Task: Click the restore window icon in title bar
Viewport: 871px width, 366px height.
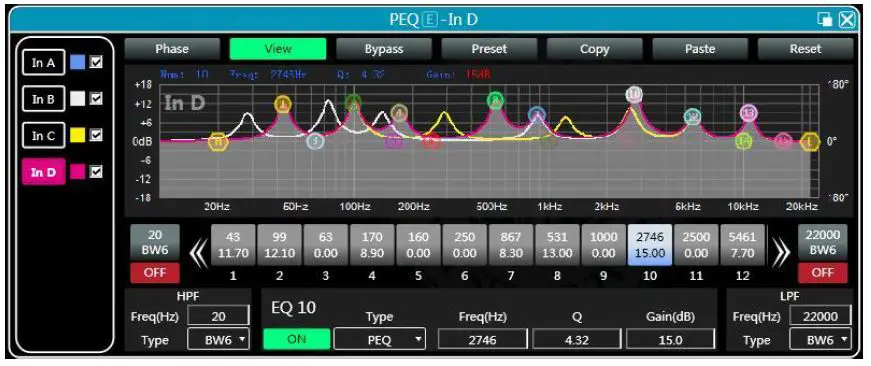Action: point(824,20)
